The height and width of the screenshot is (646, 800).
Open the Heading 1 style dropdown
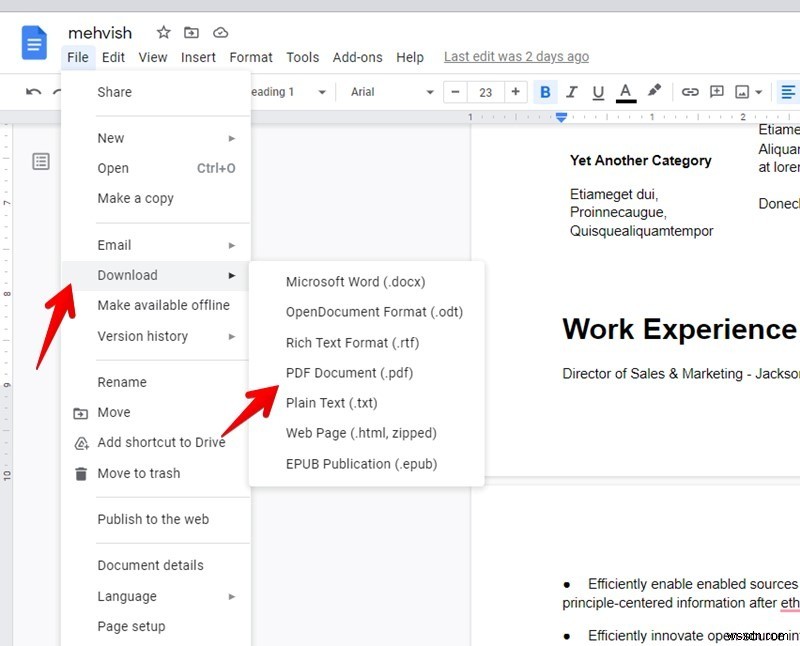pos(288,92)
